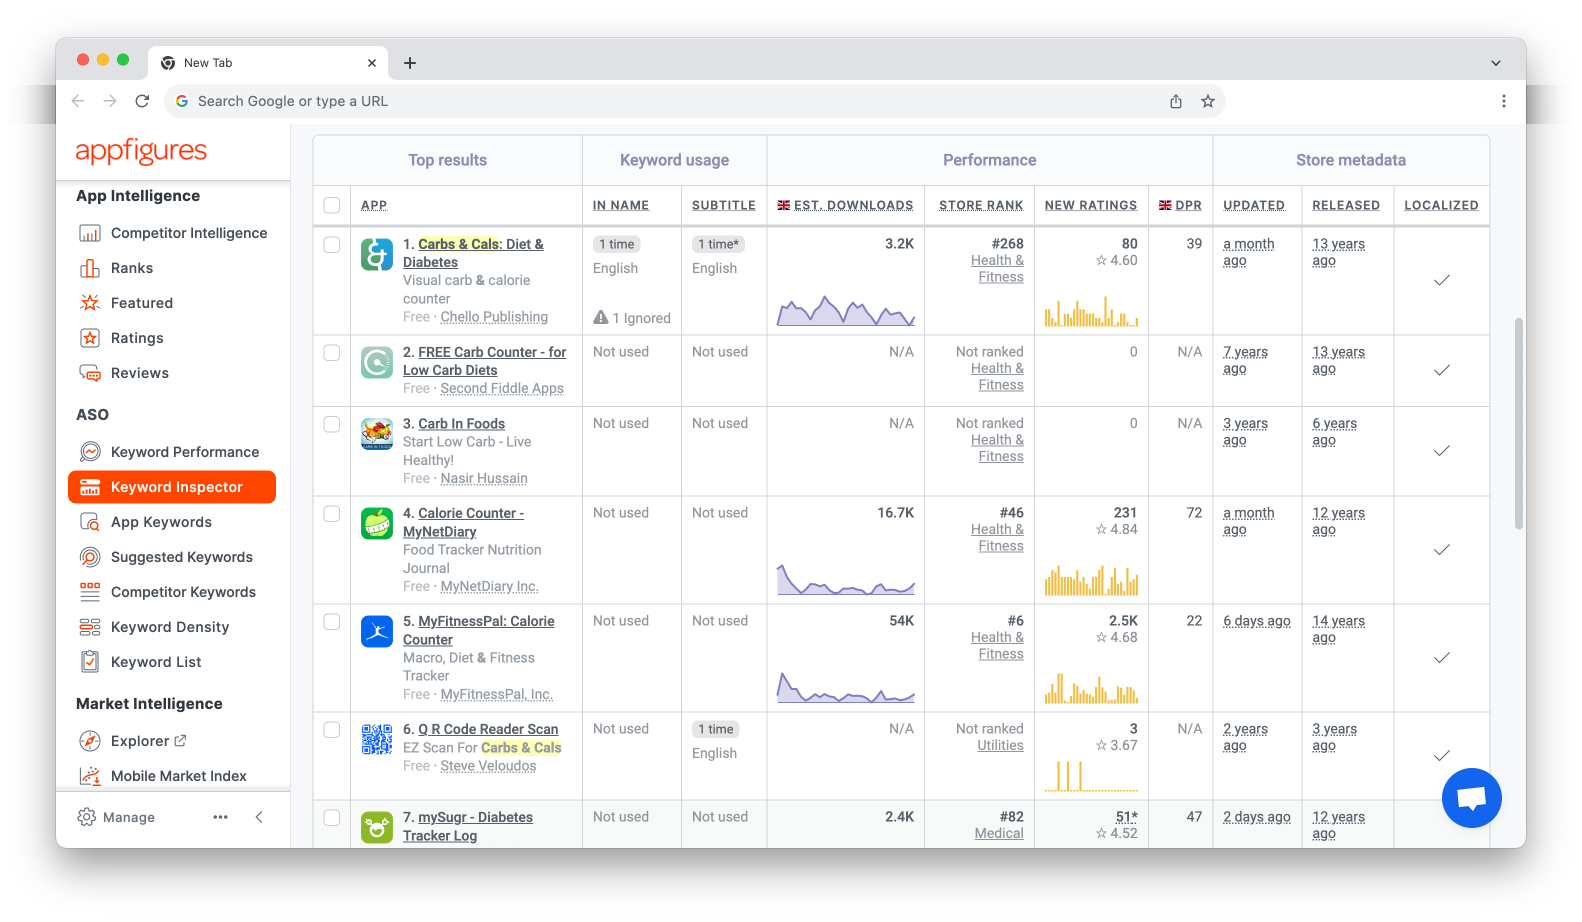Sort by APP column header

[x=374, y=205]
